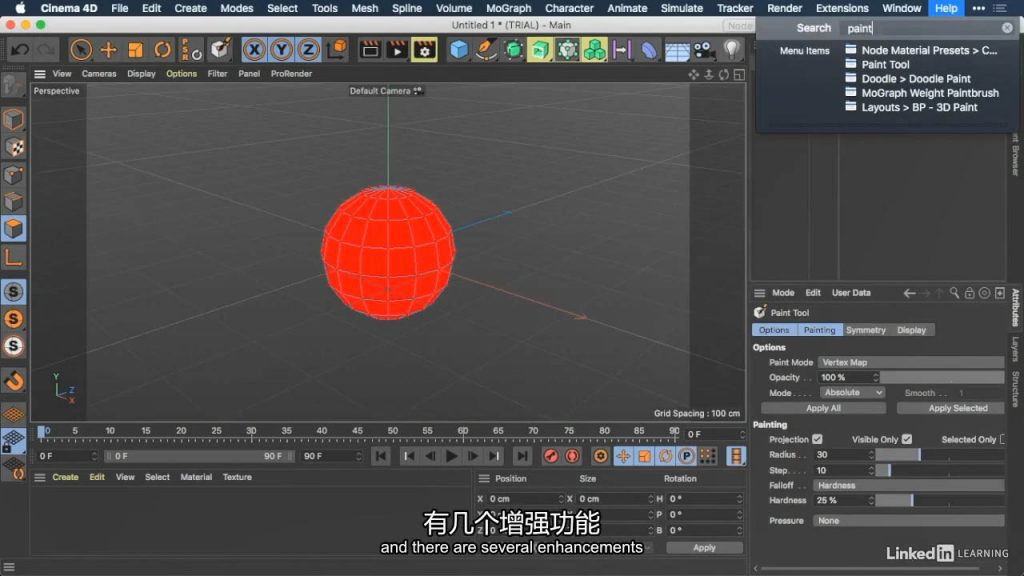Open Paint Mode dropdown showing Vertex Map
The width and height of the screenshot is (1024, 576).
pos(911,362)
